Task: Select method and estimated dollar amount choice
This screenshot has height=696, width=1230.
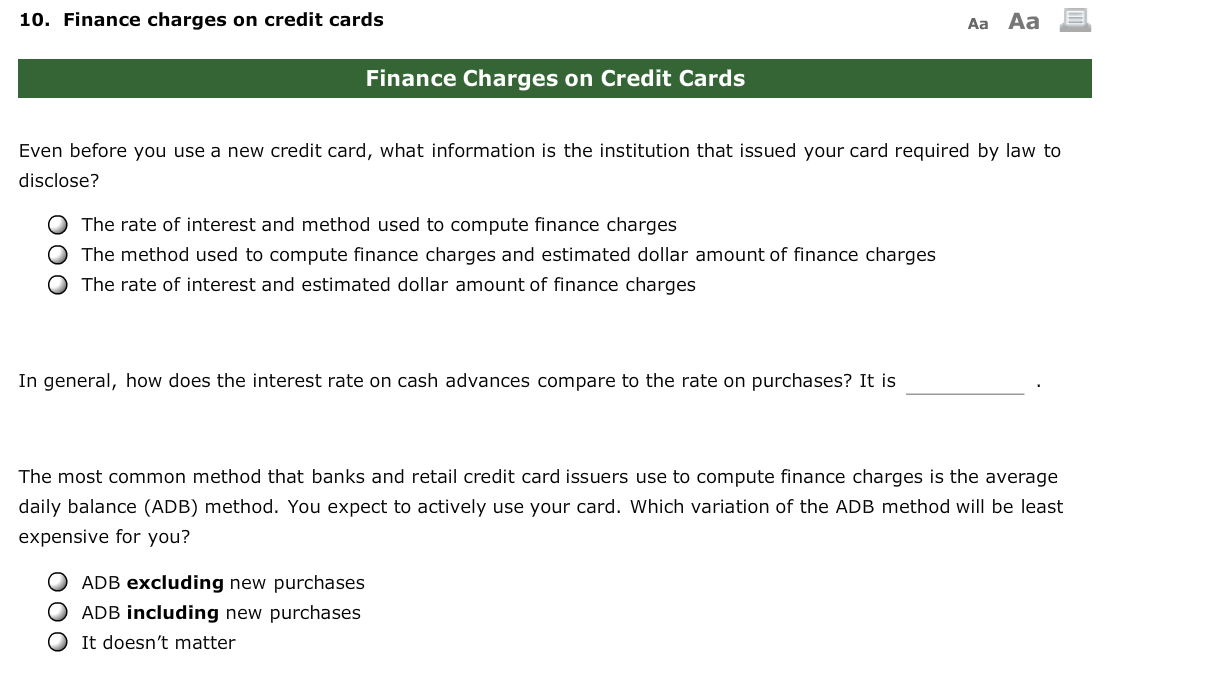Action: 58,254
